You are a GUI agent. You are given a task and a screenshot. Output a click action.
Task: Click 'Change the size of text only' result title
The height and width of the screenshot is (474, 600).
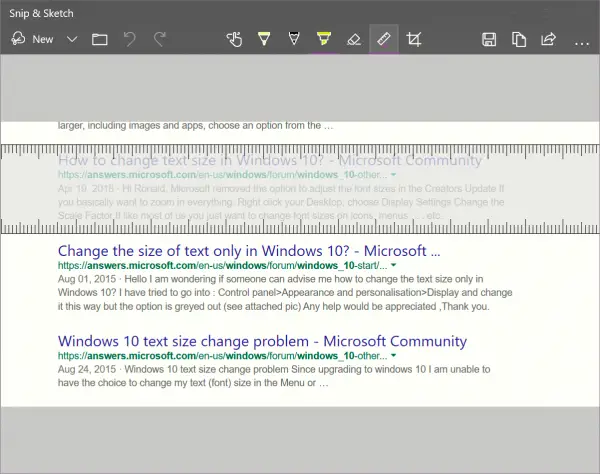click(x=249, y=251)
